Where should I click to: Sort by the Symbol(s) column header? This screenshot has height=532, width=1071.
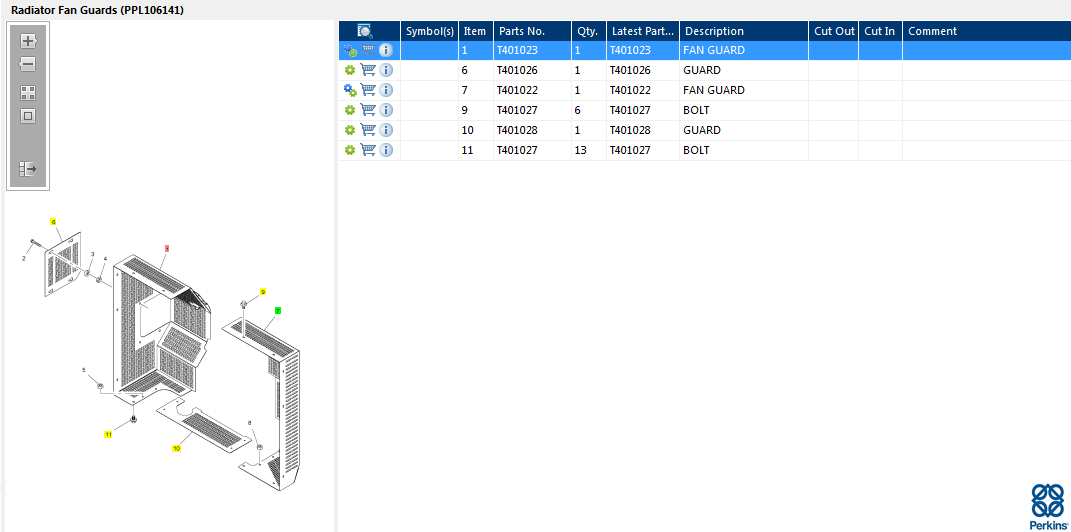[x=430, y=31]
